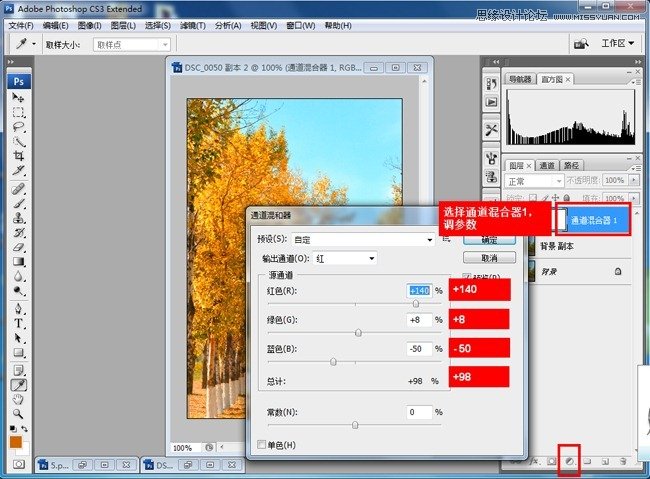Open the History panel icon in dock
The width and height of the screenshot is (650, 479).
click(x=492, y=84)
